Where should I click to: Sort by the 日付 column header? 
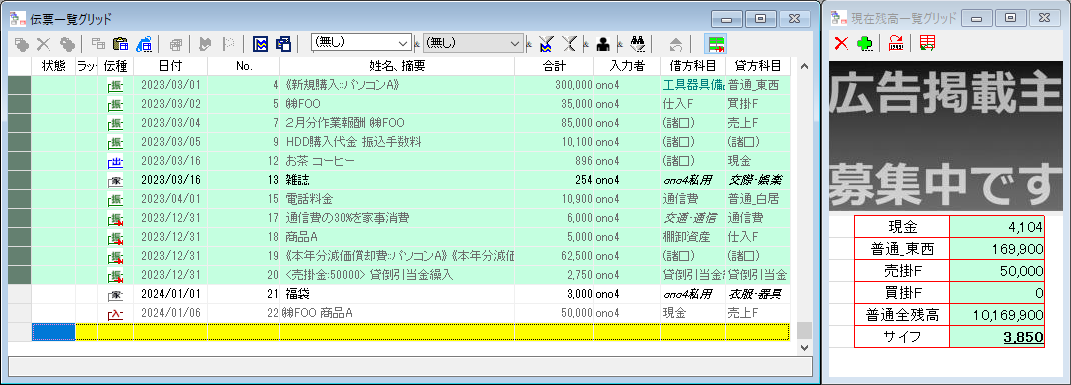pyautogui.click(x=171, y=66)
